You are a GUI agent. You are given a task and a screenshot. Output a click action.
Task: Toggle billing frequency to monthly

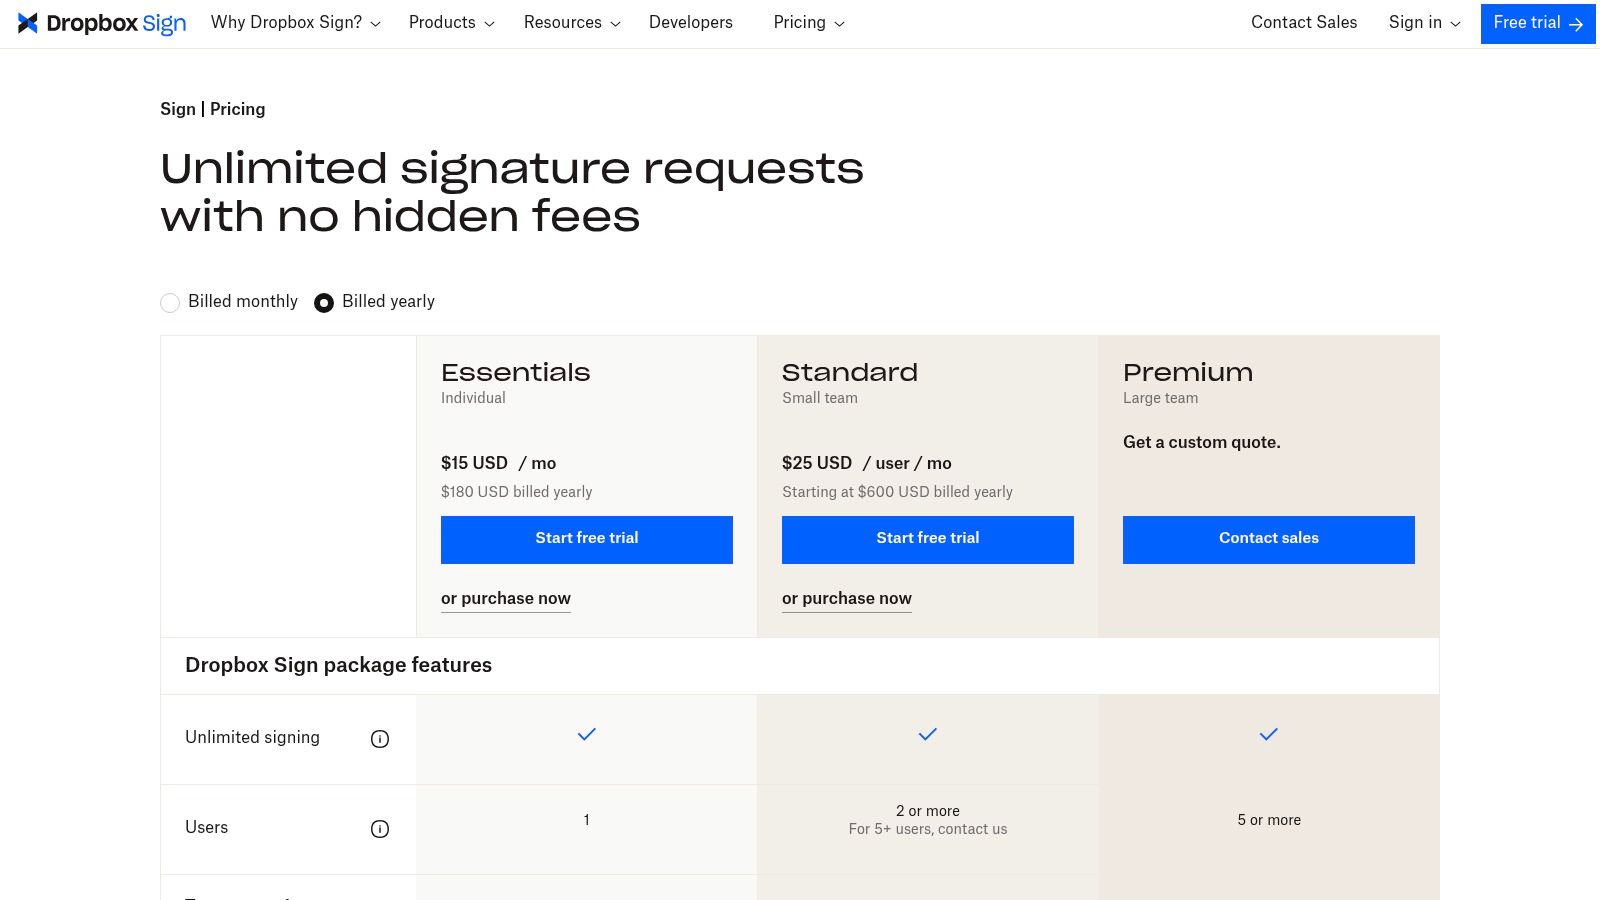coord(170,302)
